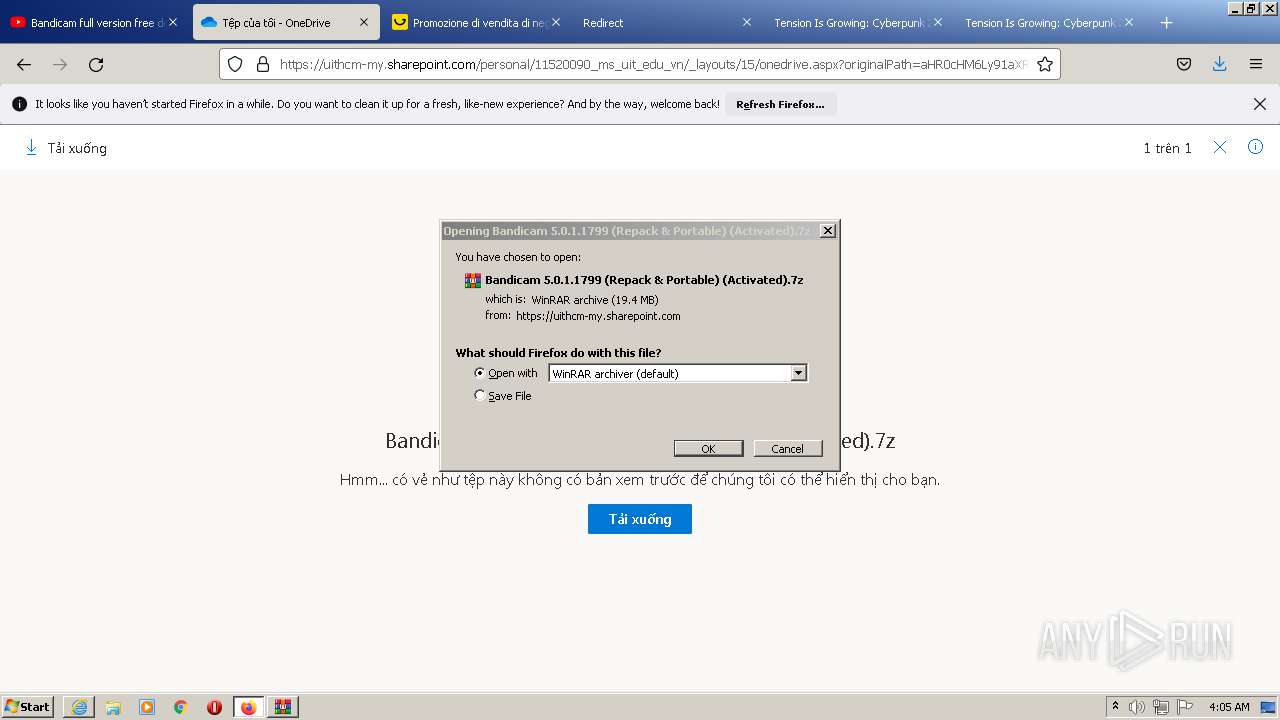Open Action Center flag icon
This screenshot has width=1280, height=720.
tap(1185, 707)
